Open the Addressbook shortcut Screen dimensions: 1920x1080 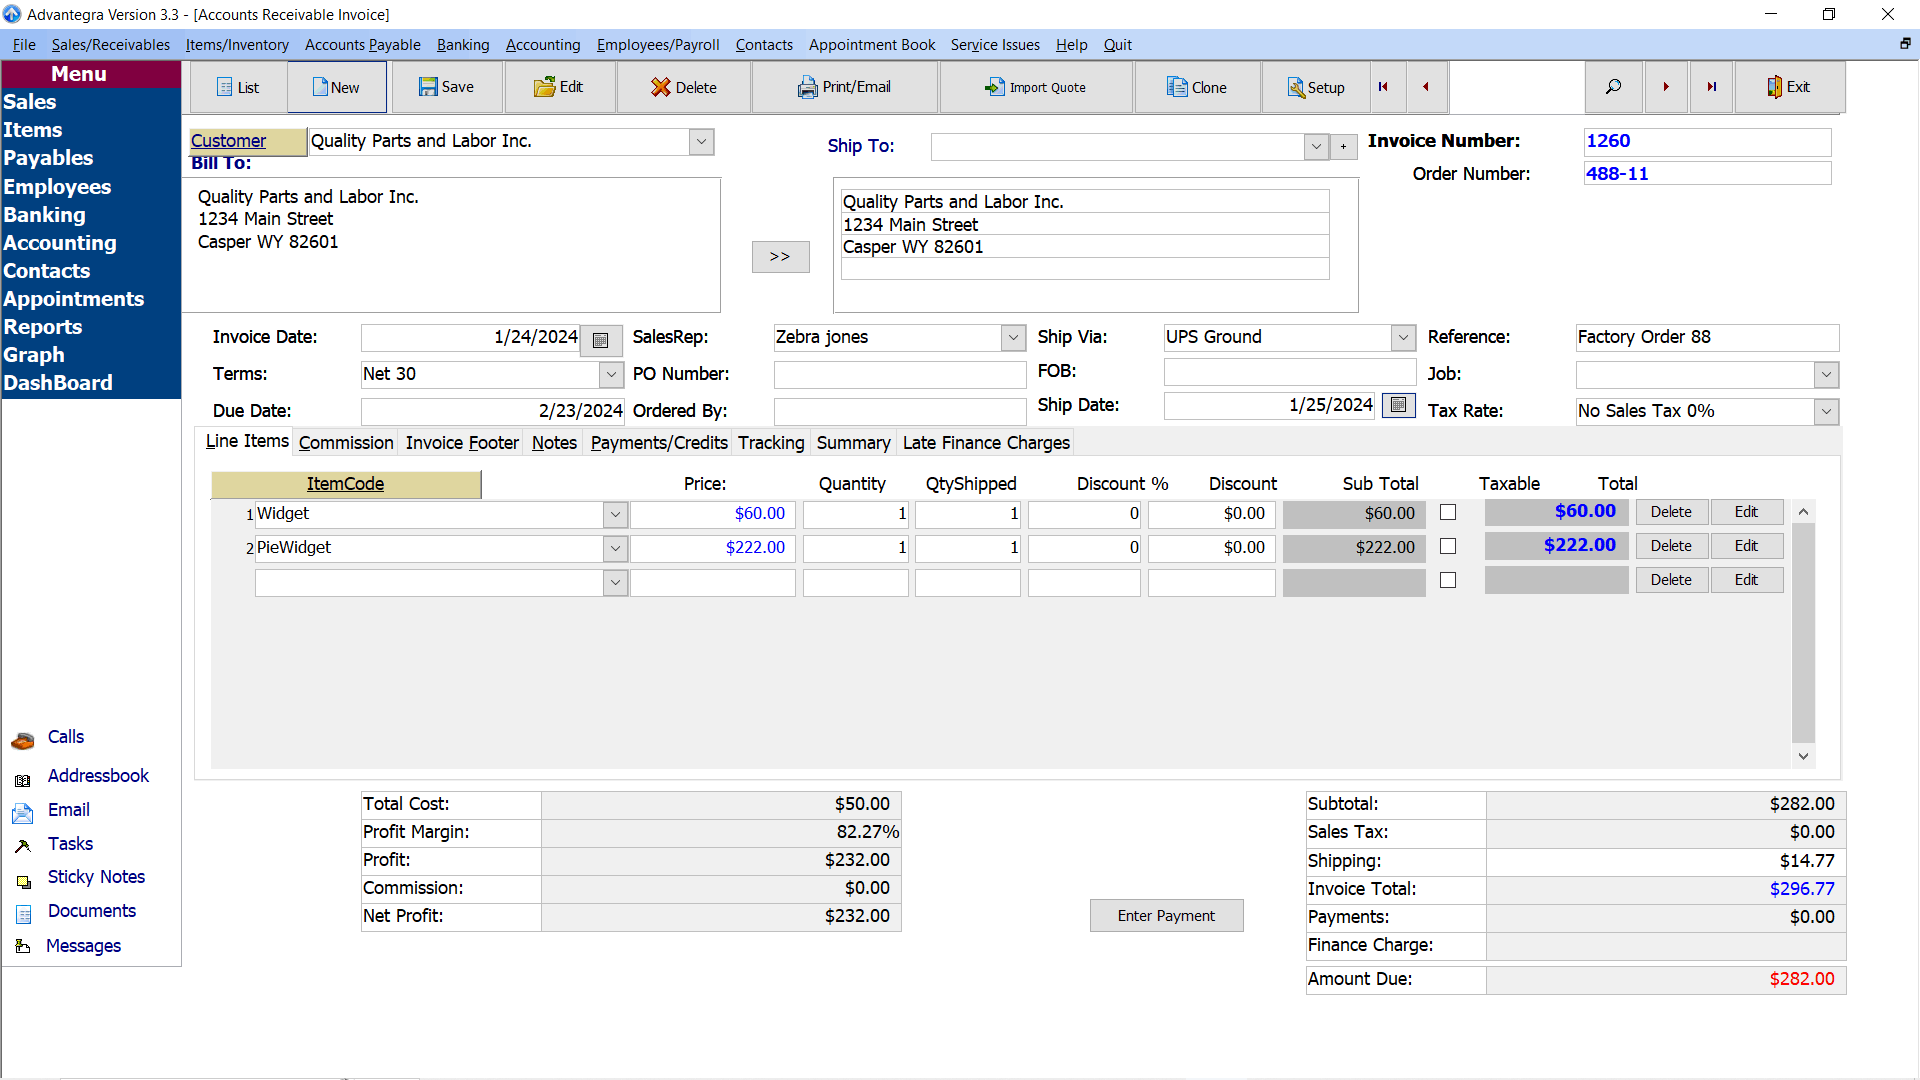[x=98, y=776]
